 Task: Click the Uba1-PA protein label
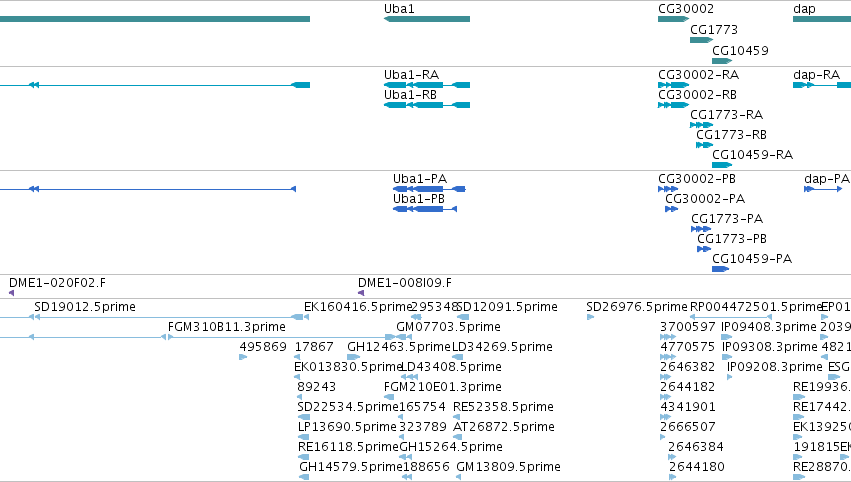tap(420, 179)
